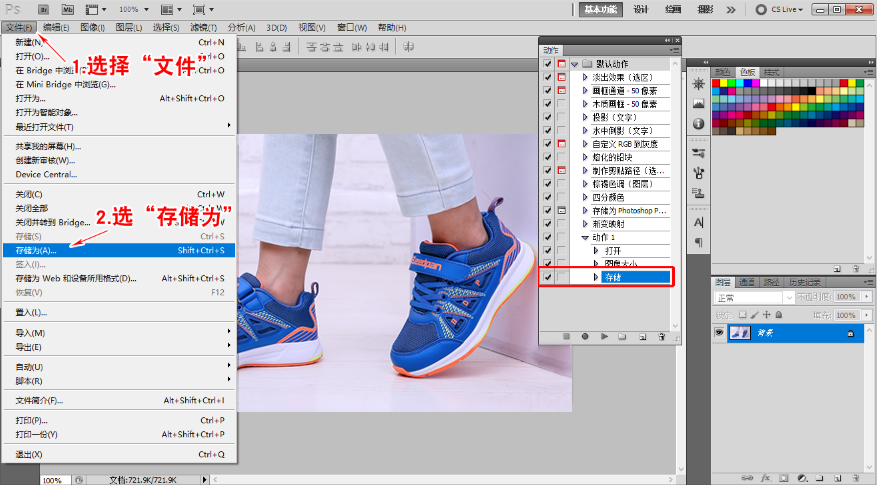This screenshot has width=877, height=485.
Task: Uncheck the 存储 action step checkbox
Action: [547, 277]
